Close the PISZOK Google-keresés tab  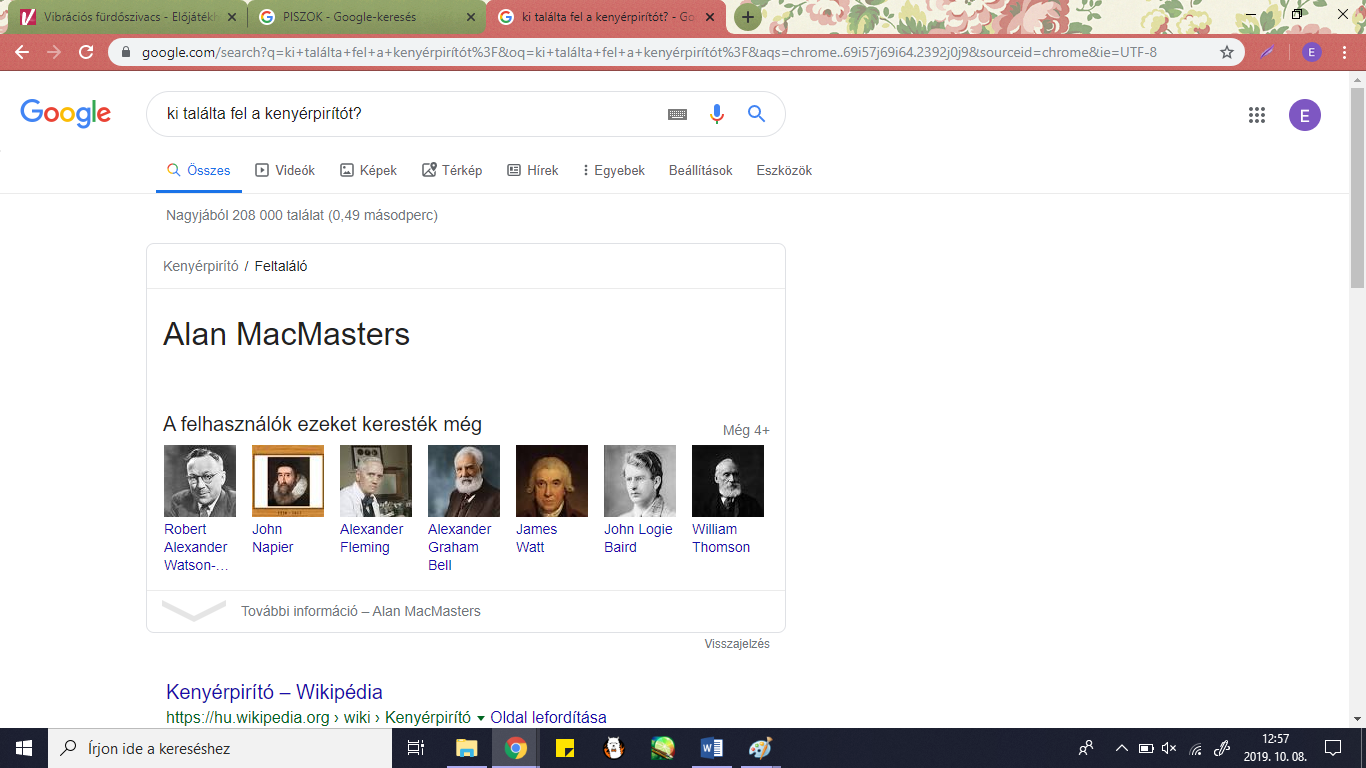(472, 17)
